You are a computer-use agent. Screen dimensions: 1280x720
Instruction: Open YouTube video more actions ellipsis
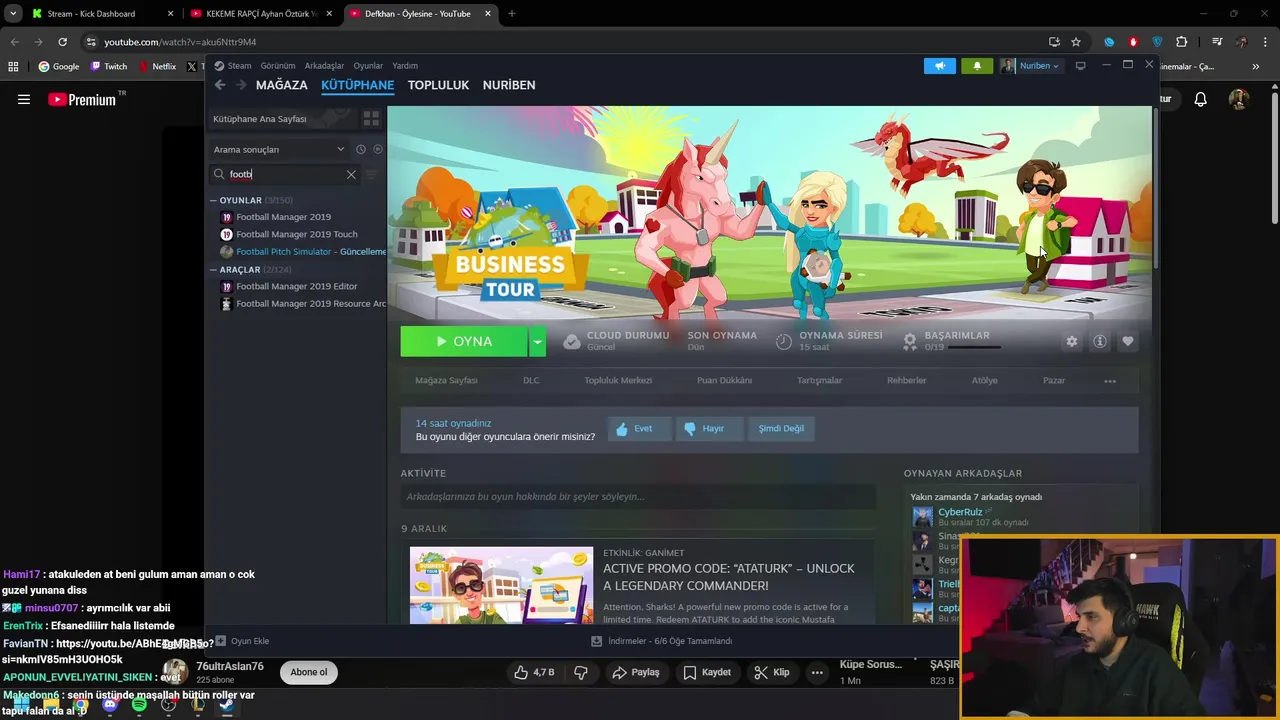[x=817, y=672]
